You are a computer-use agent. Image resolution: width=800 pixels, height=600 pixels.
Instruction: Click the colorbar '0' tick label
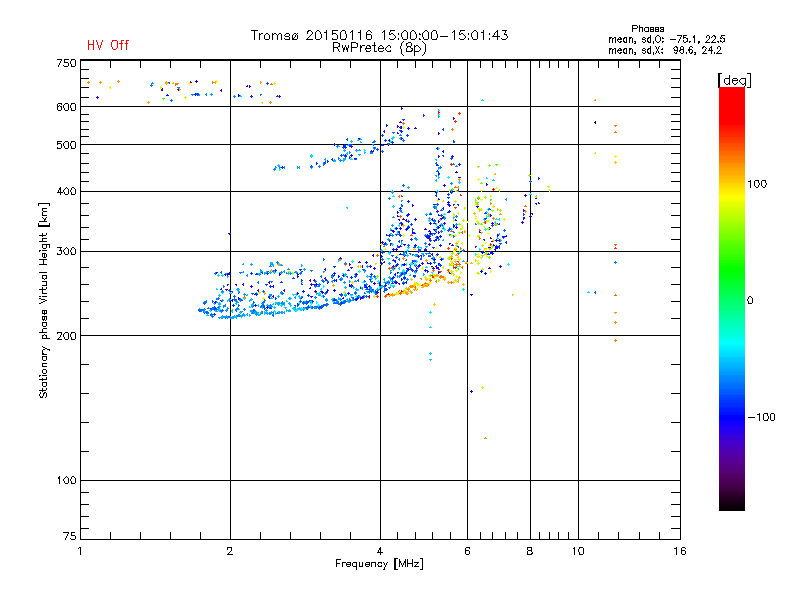coord(750,301)
